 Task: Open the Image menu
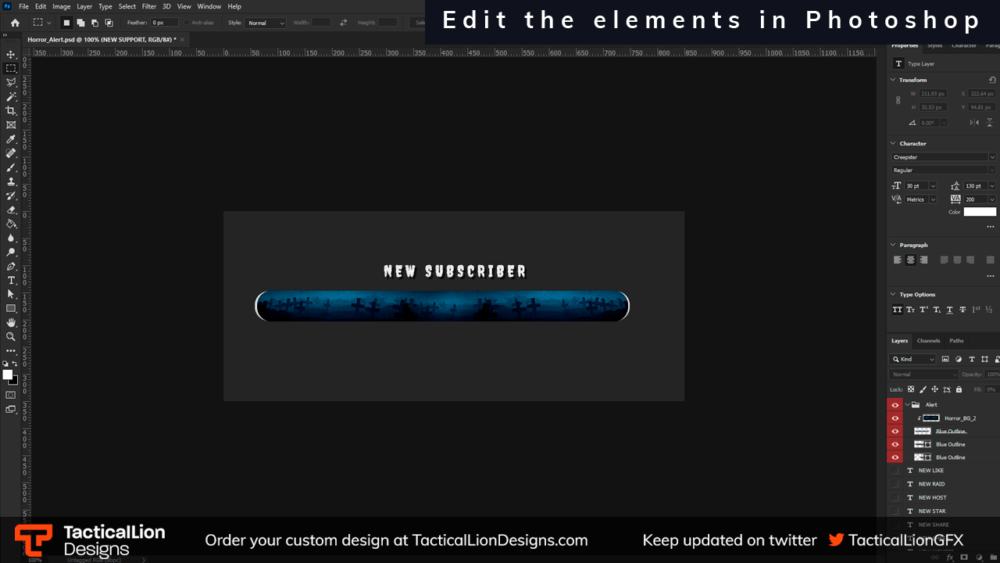point(61,6)
